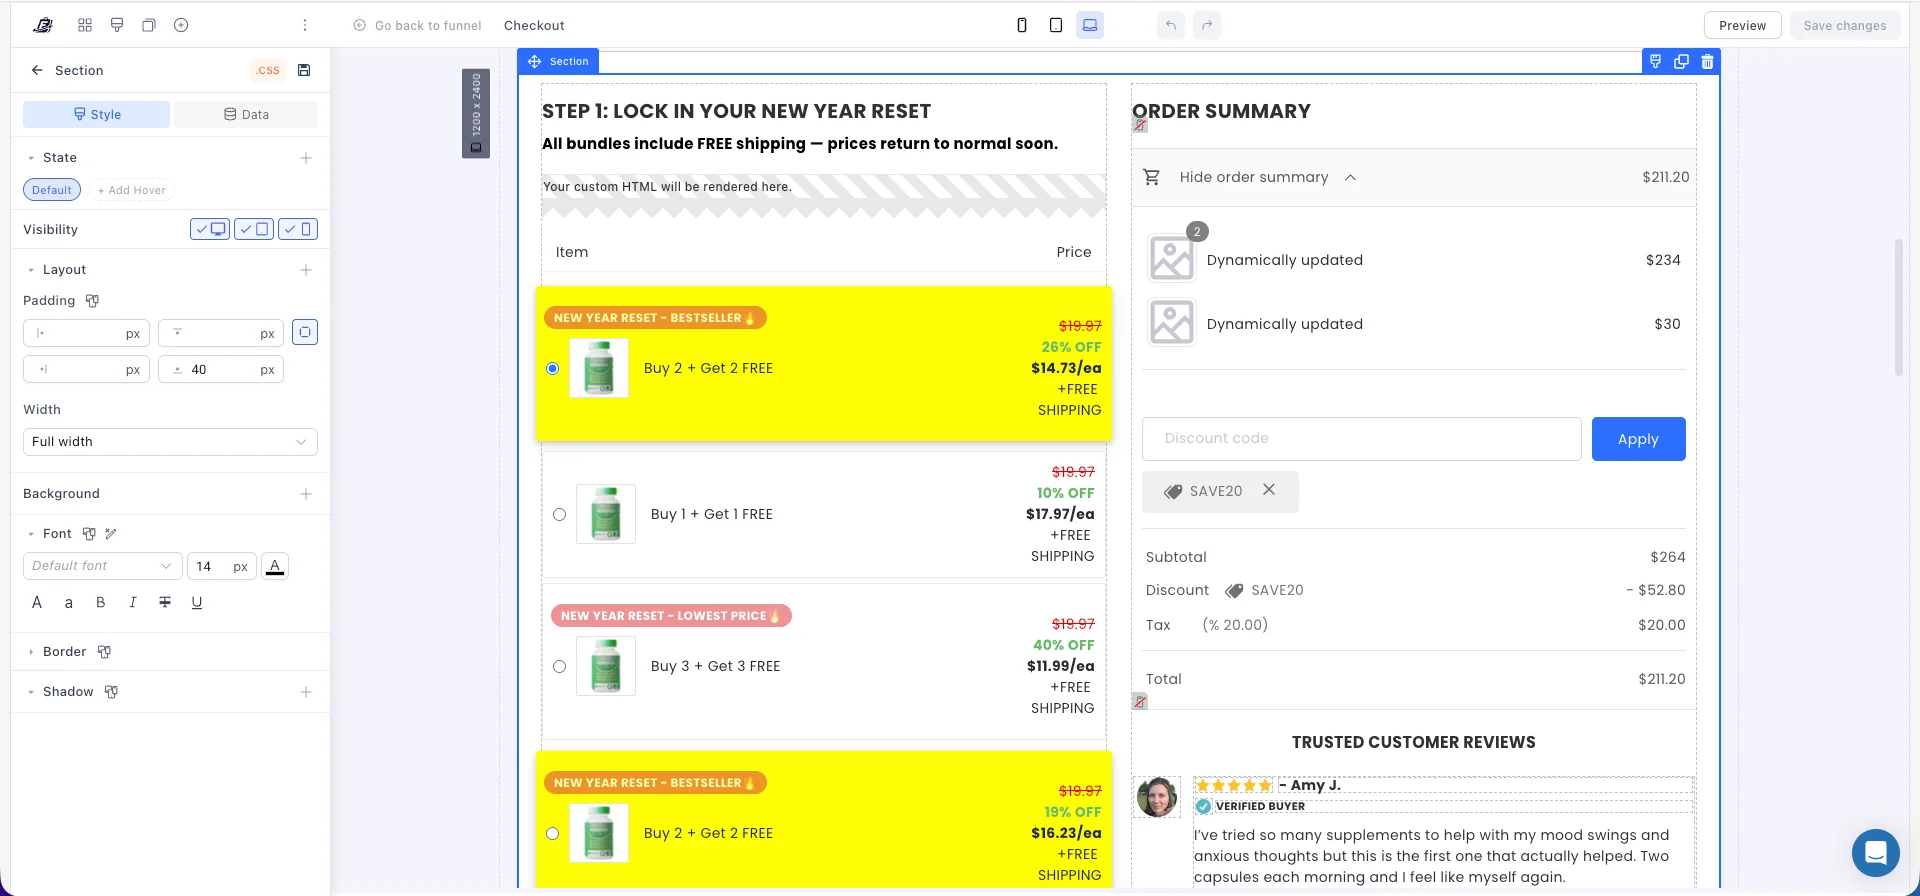Collapse Hide order summary chevron

tap(1350, 177)
